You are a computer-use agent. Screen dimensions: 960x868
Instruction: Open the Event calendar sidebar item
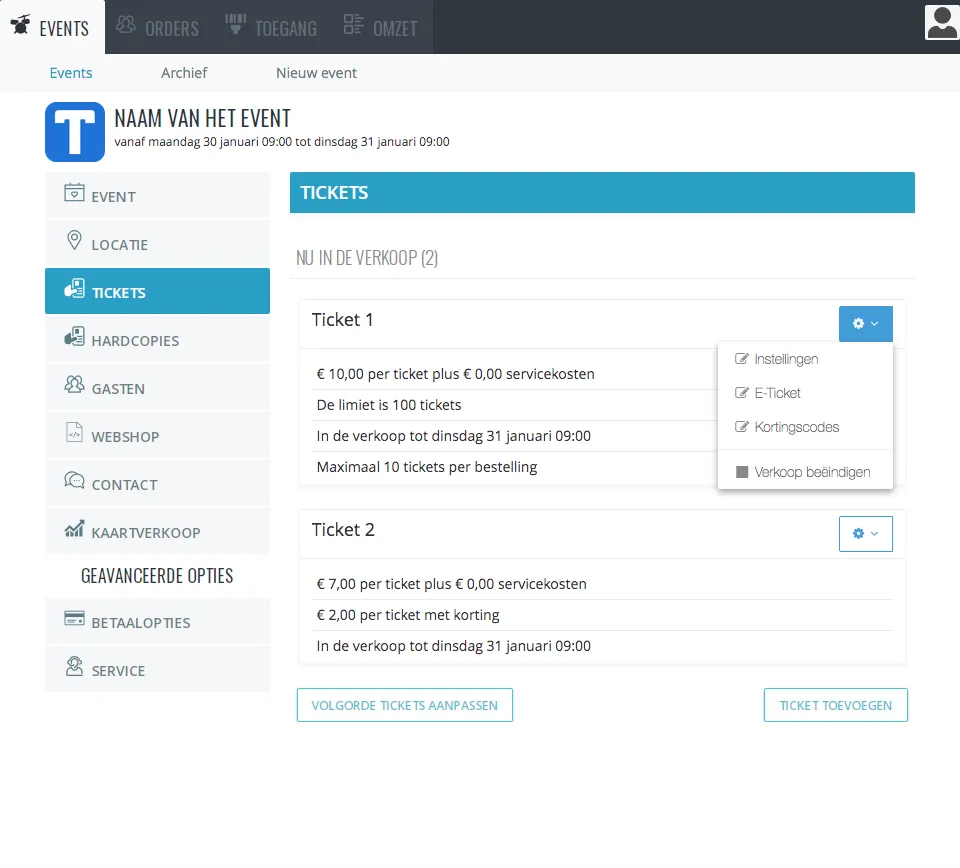tap(157, 196)
